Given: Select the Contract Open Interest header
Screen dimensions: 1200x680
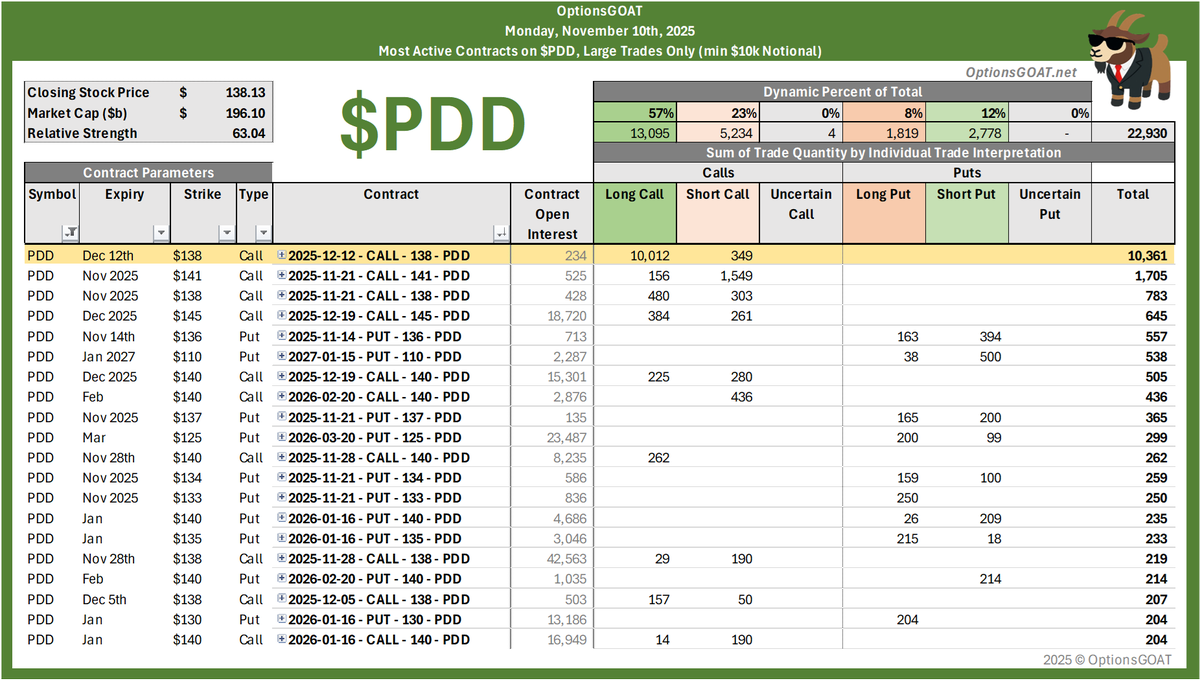Looking at the screenshot, I should click(x=552, y=214).
